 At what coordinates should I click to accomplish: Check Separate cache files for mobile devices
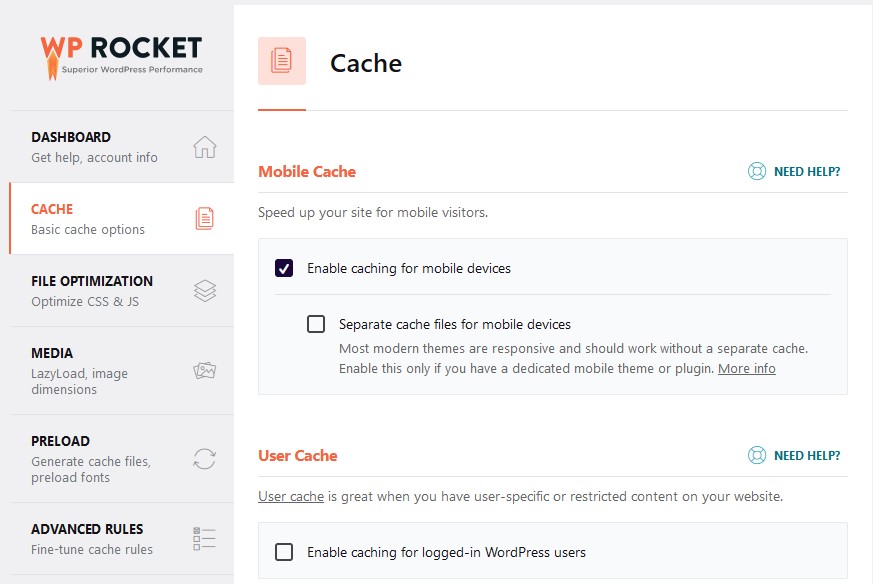click(316, 324)
